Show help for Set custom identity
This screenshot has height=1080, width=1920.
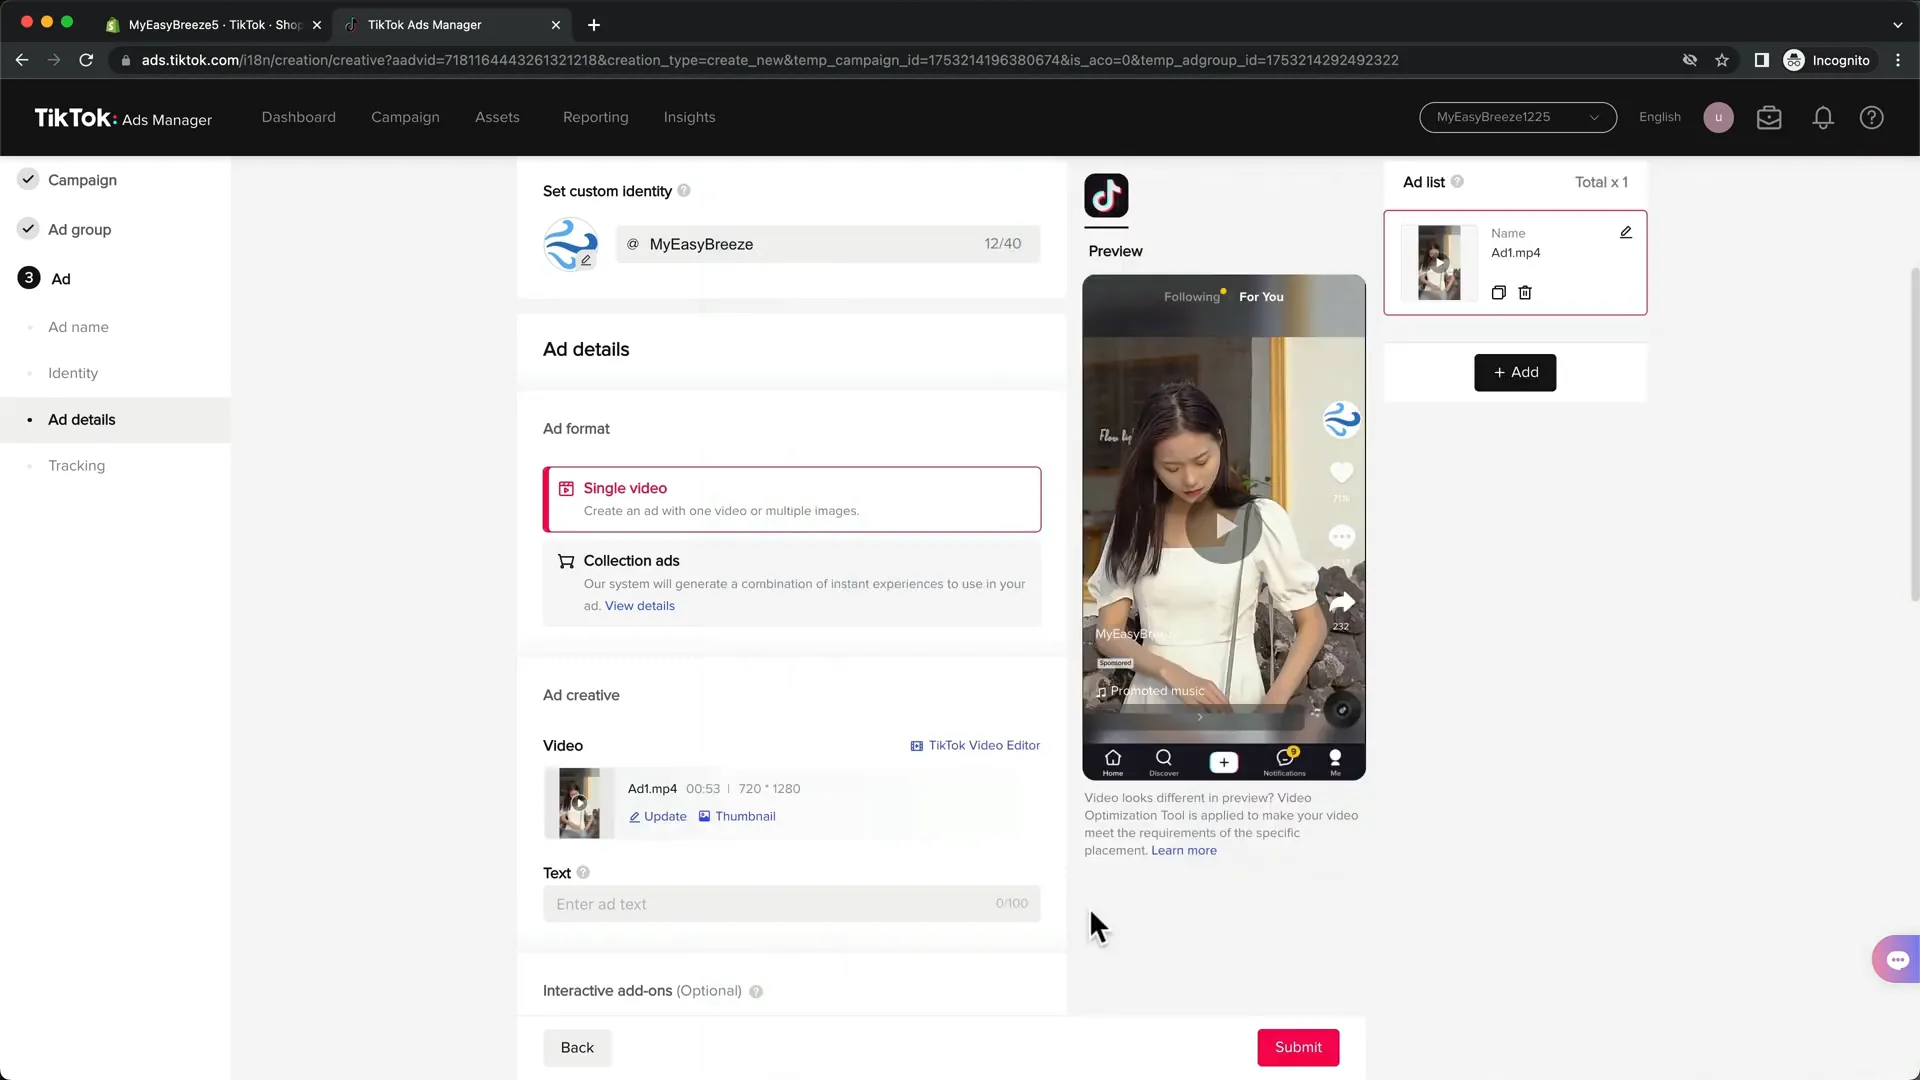pyautogui.click(x=684, y=191)
